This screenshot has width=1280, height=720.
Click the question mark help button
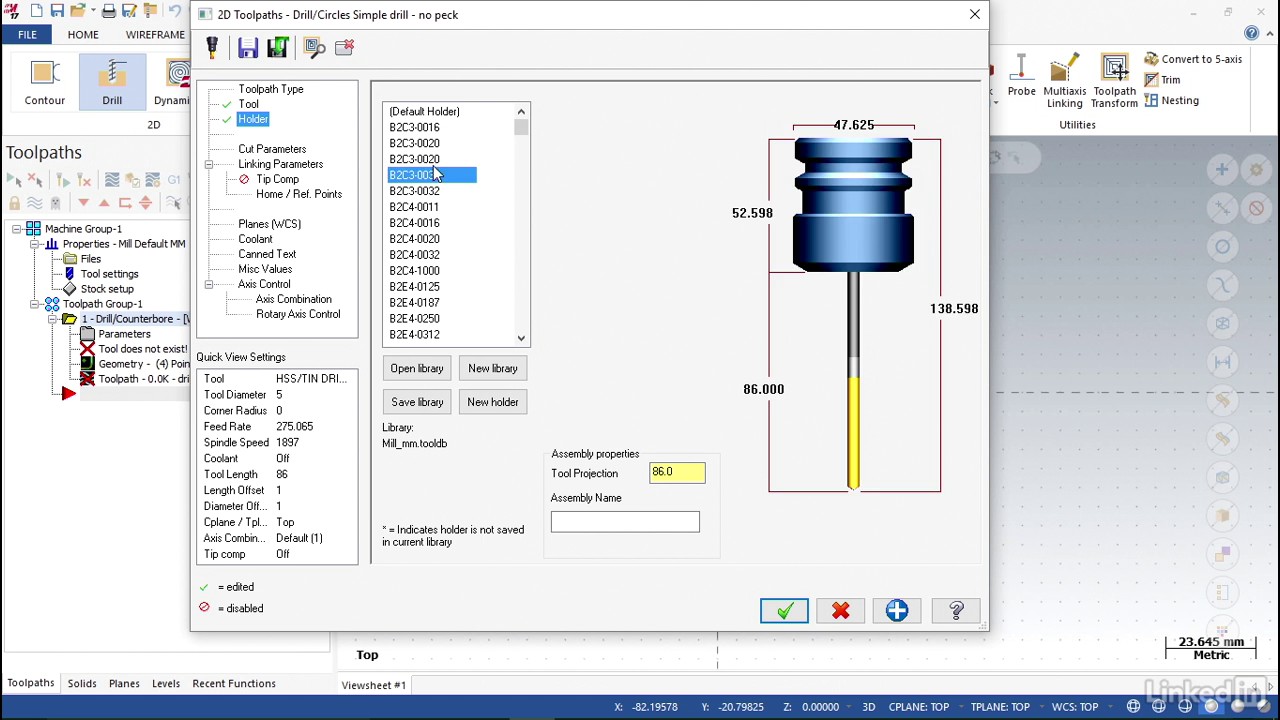click(956, 611)
